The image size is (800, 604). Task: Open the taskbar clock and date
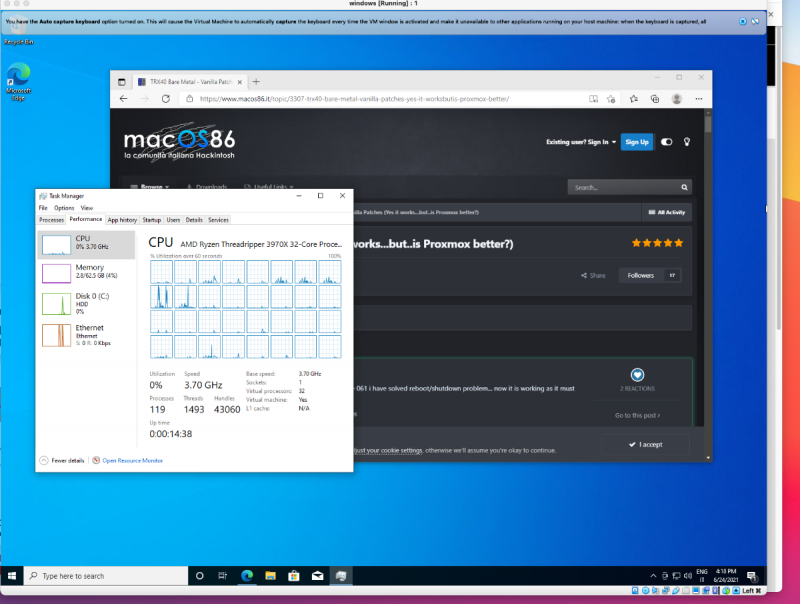(x=726, y=575)
